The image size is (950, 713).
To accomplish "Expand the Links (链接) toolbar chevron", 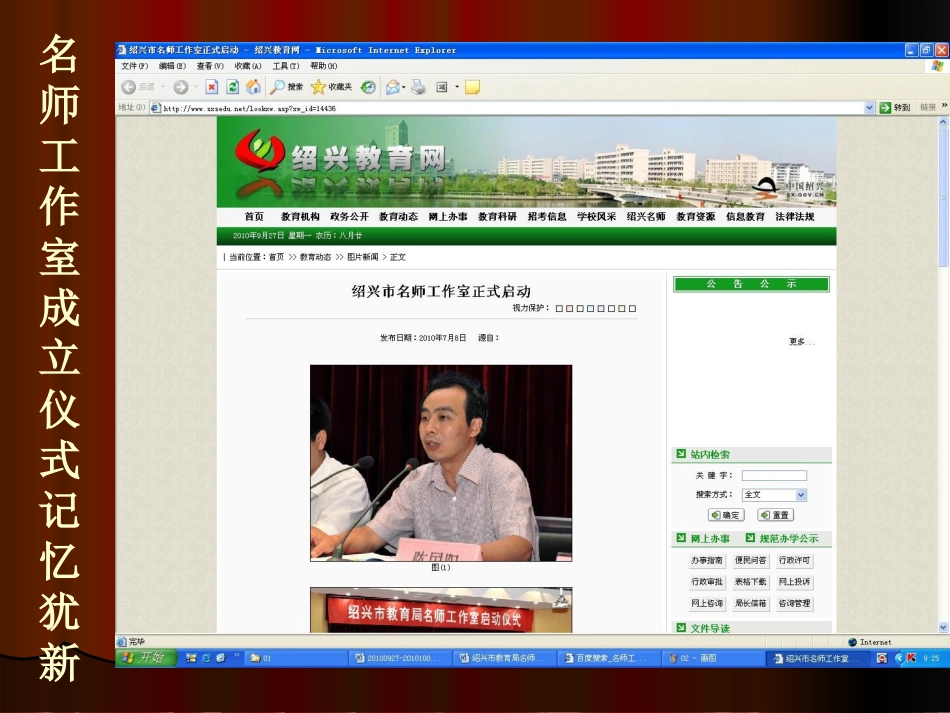I will pos(944,106).
